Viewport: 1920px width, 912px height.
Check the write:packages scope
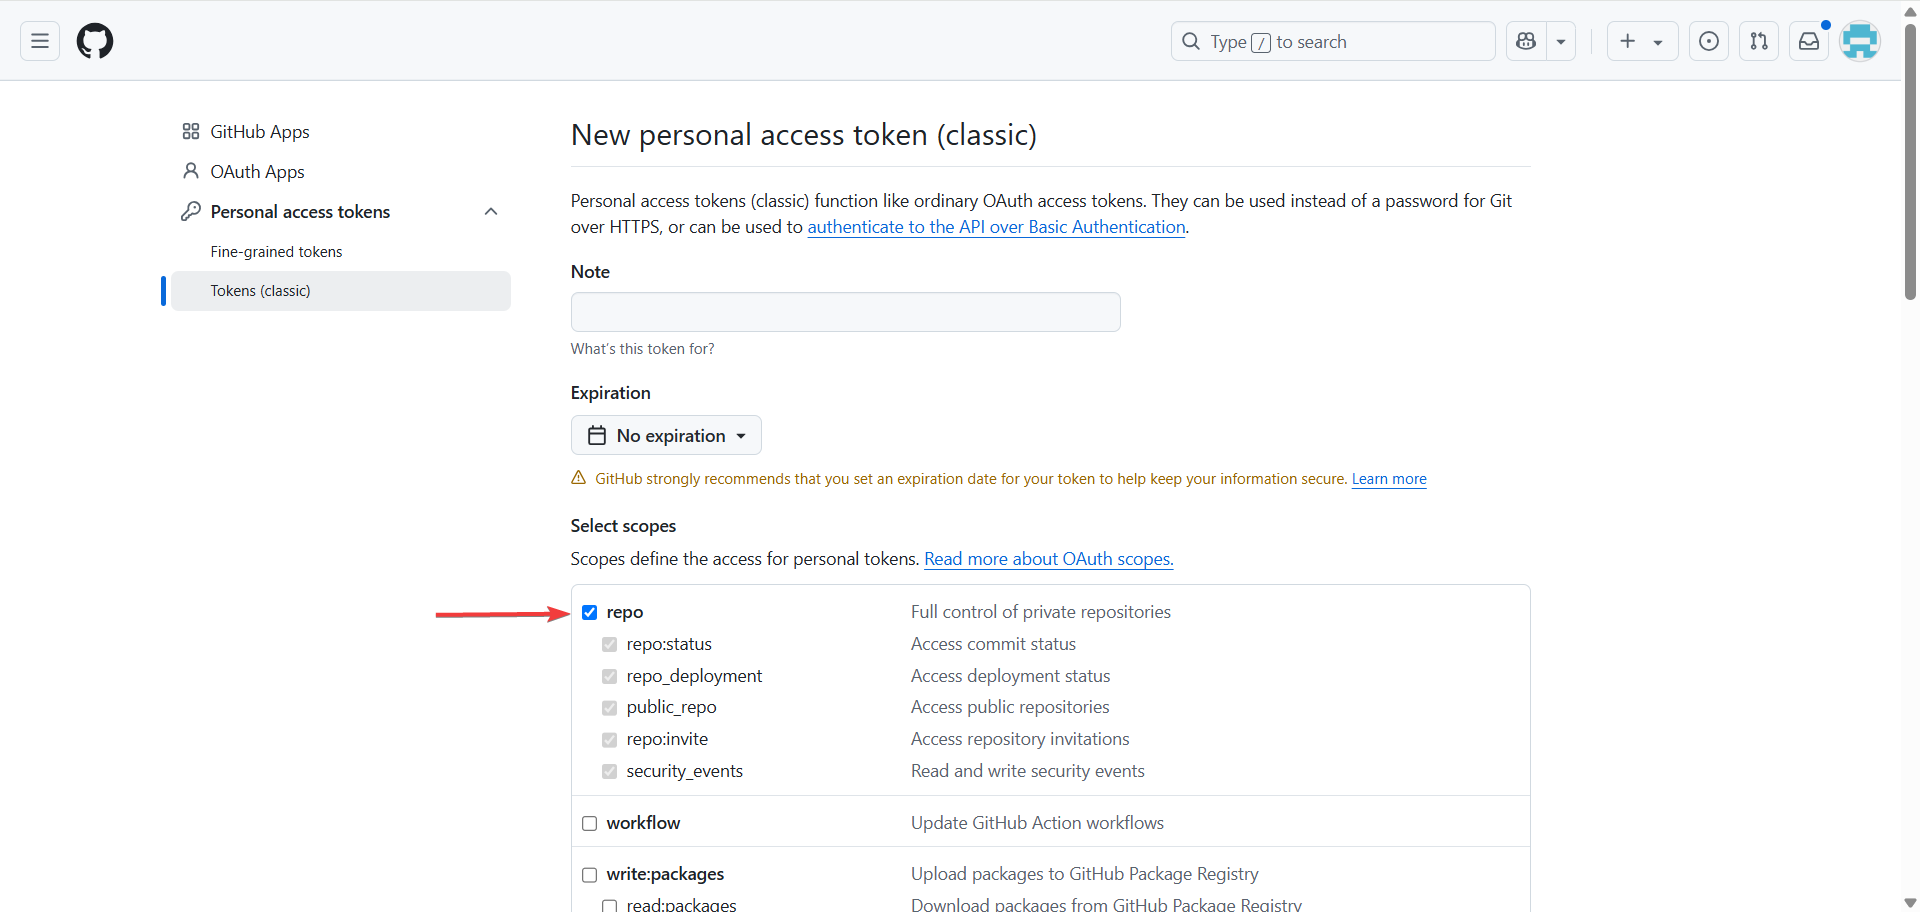(590, 874)
